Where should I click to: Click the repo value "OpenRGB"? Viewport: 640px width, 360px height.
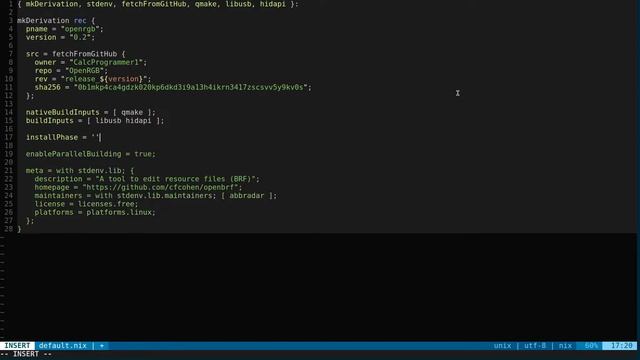[84, 71]
